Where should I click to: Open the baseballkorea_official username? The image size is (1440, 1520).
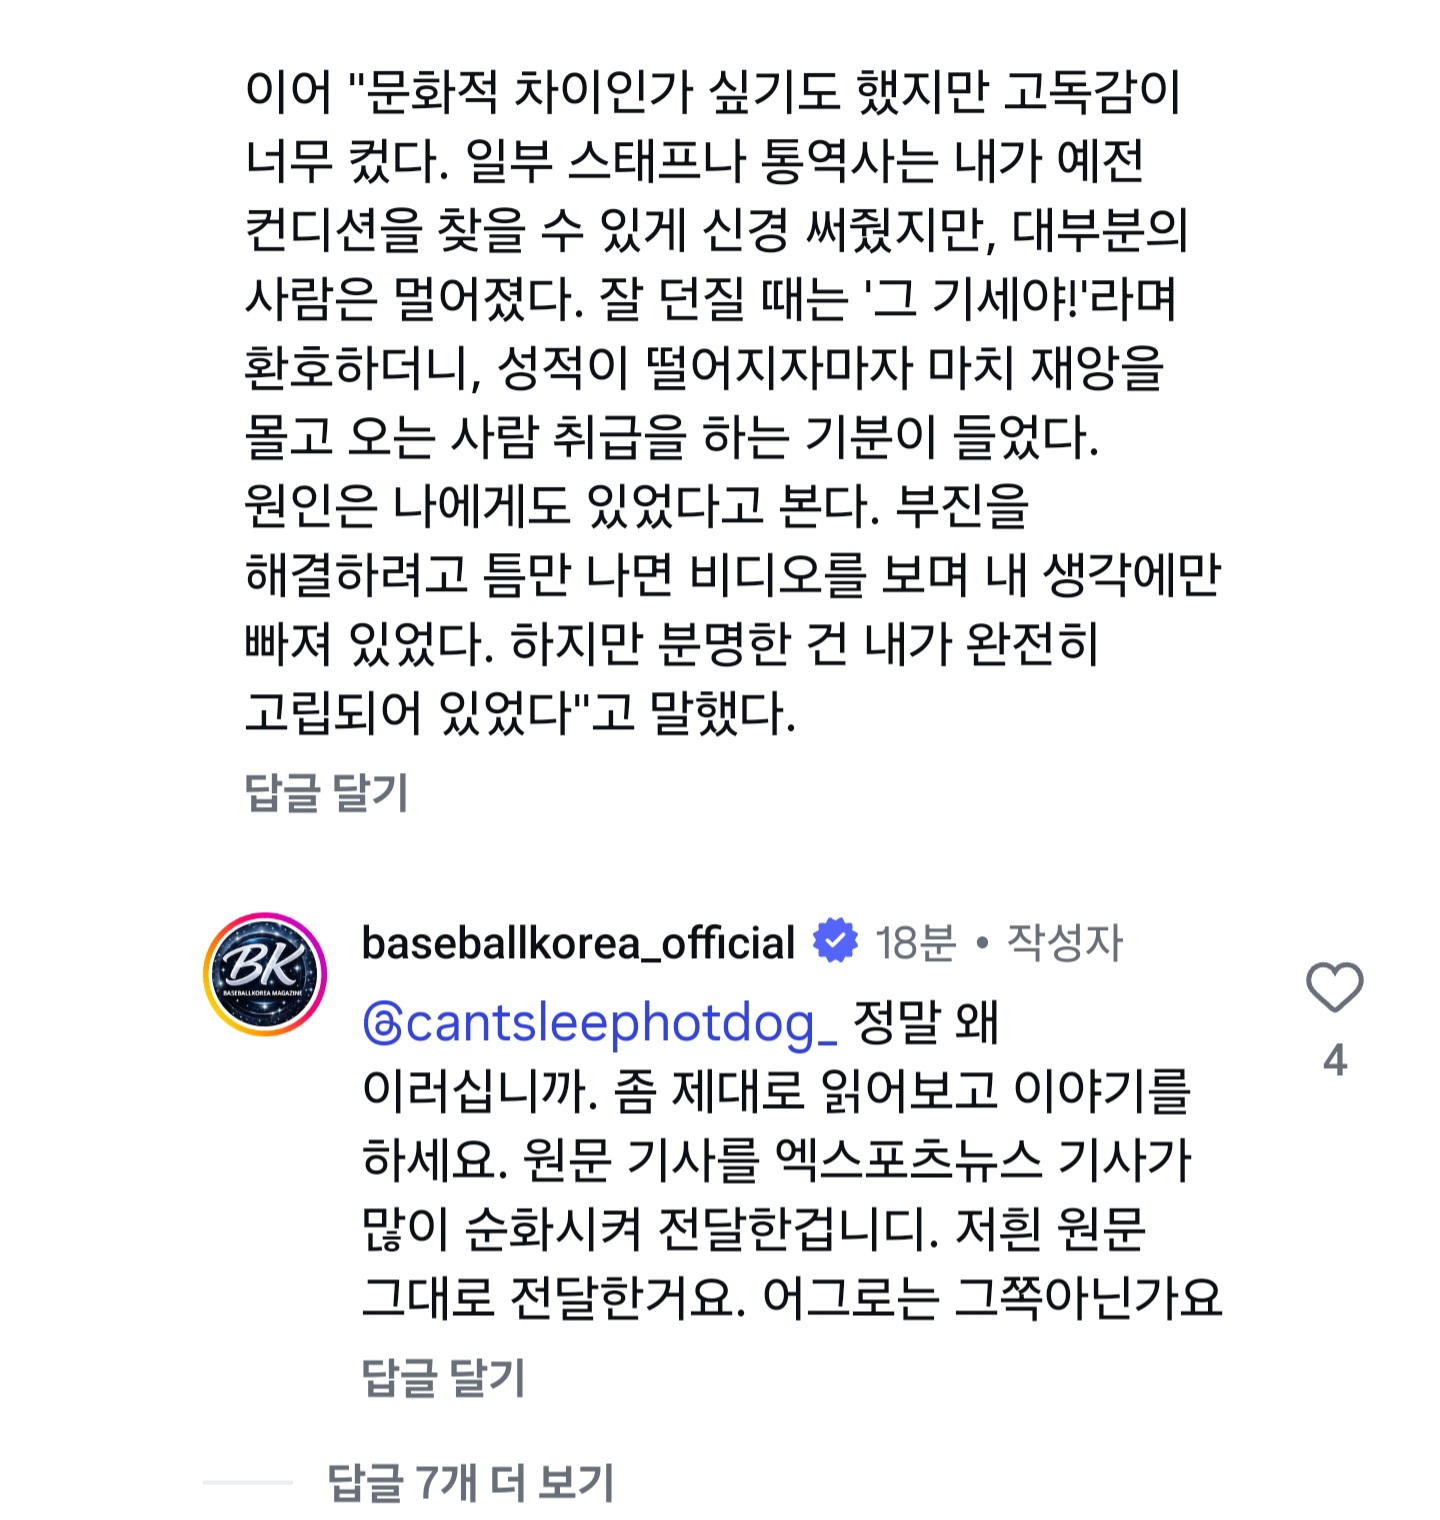tap(578, 943)
